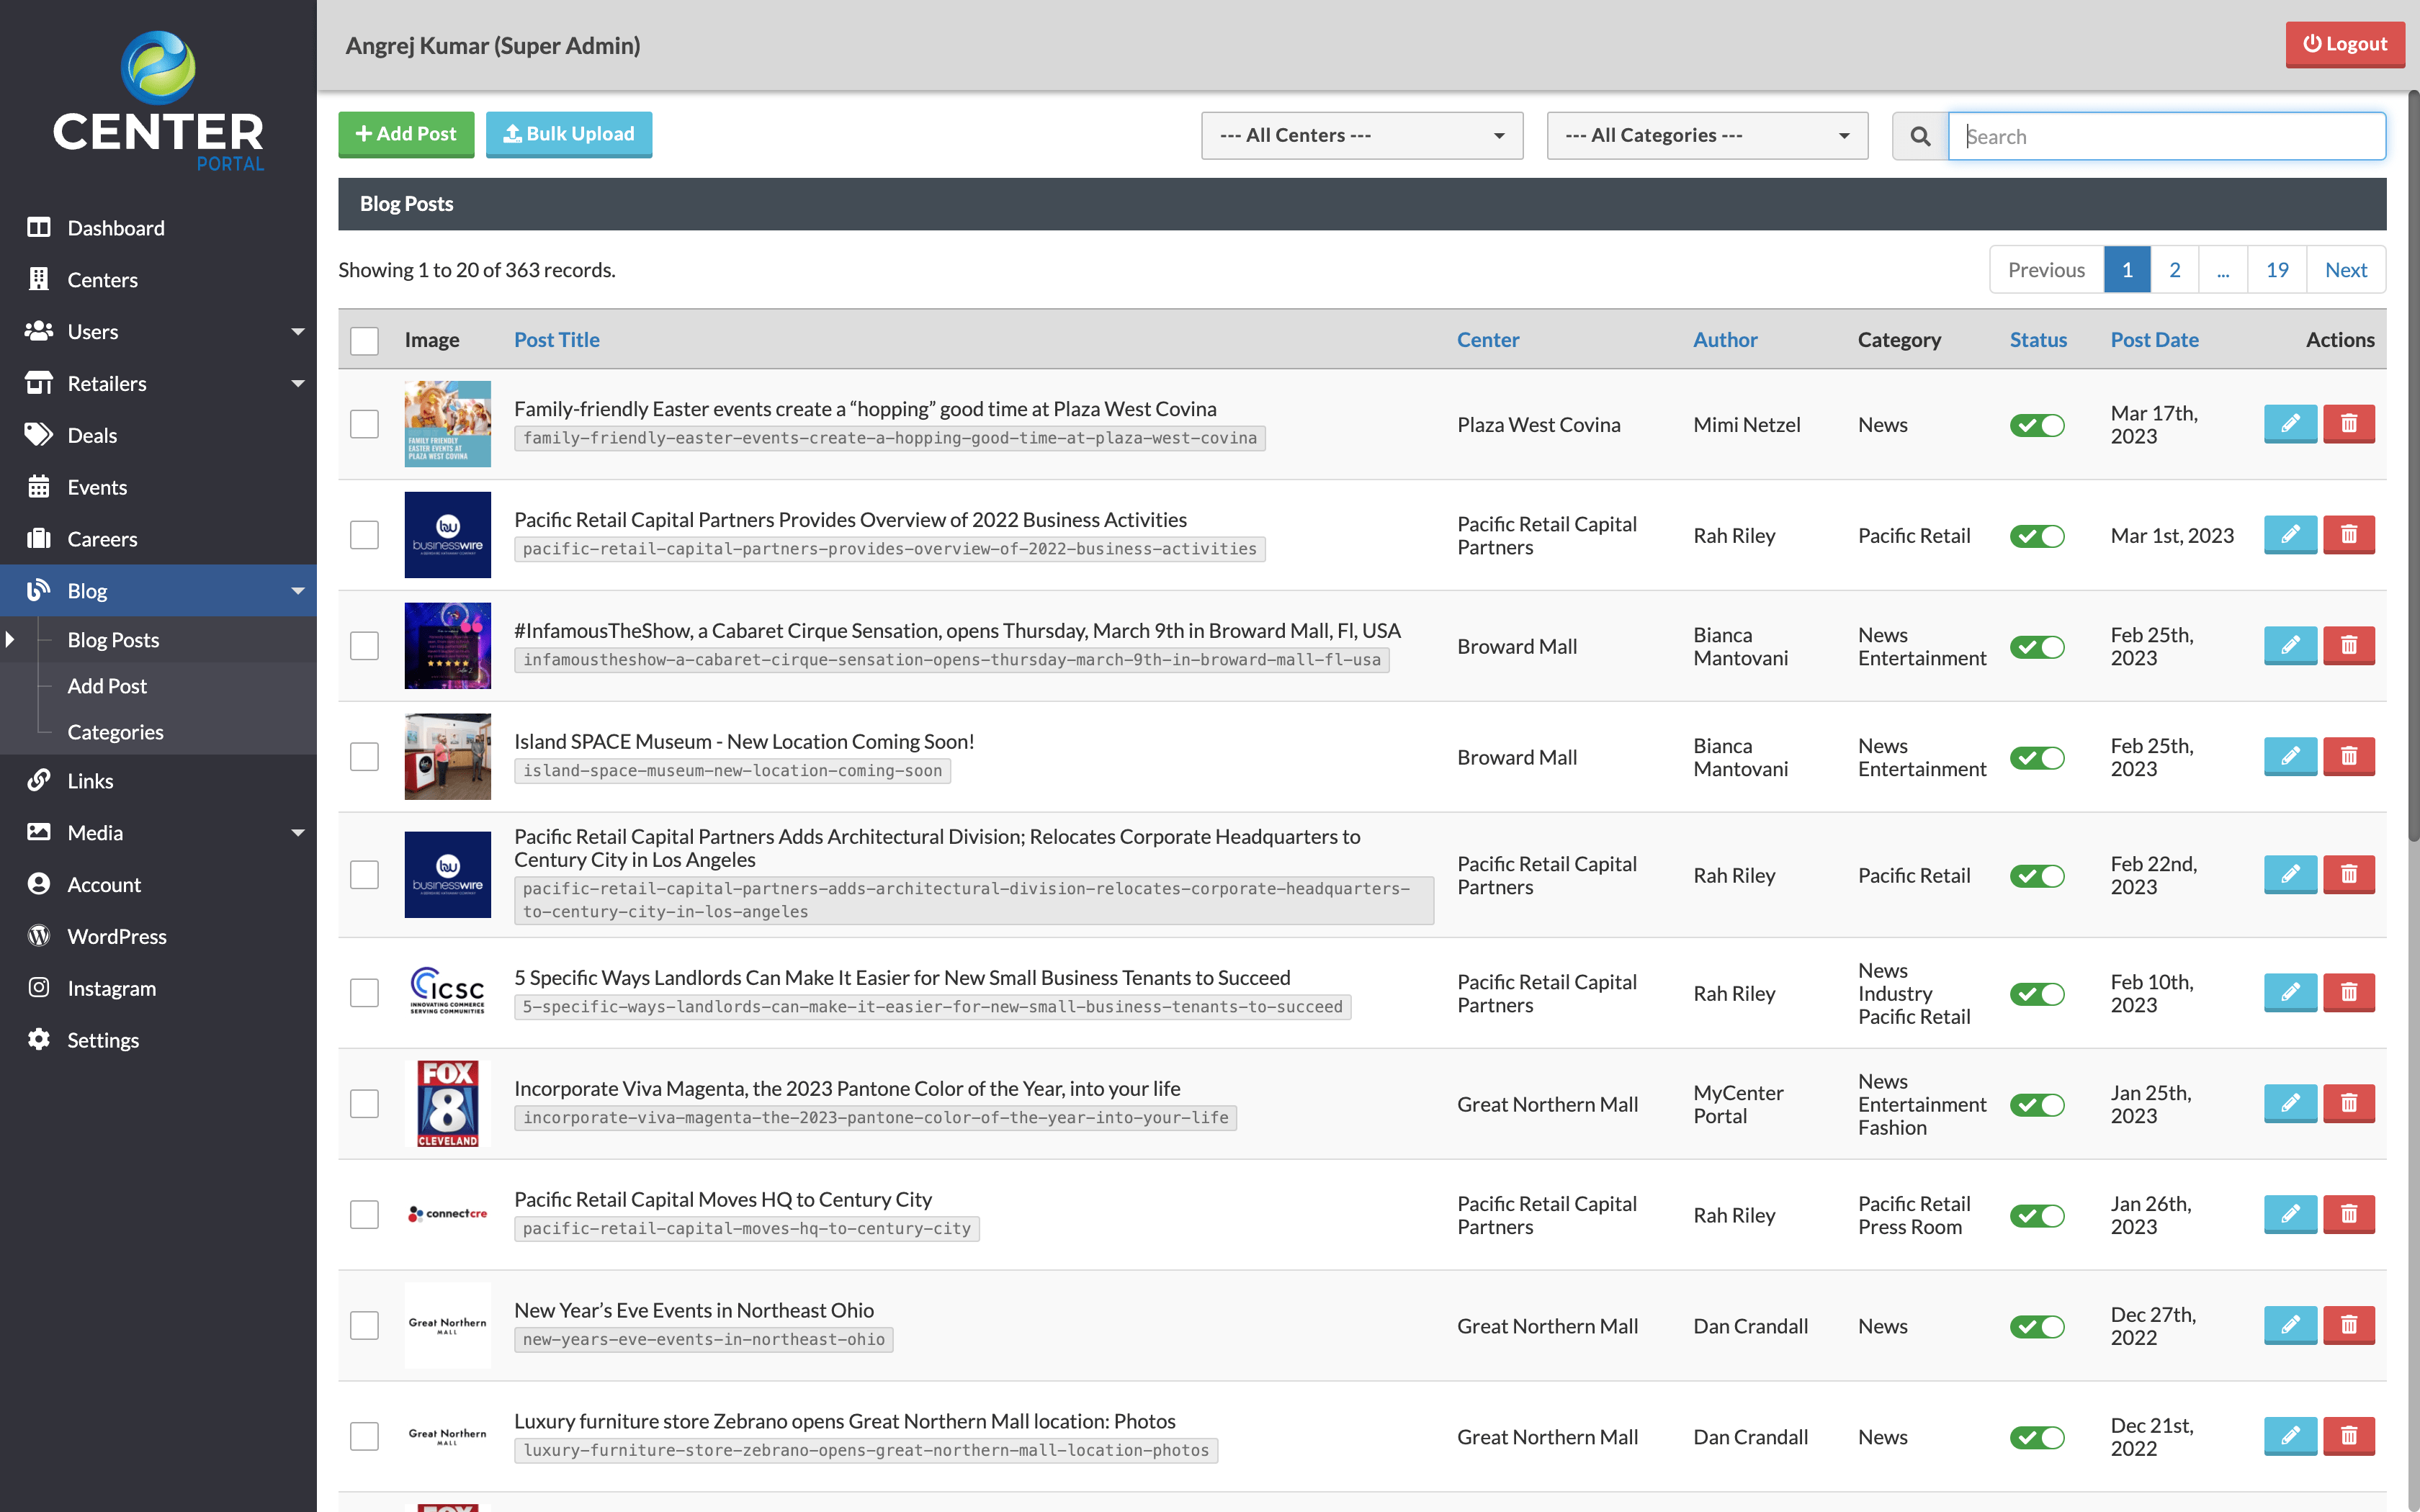Navigate to the Dashboard menu item
This screenshot has height=1512, width=2420.
tap(115, 227)
